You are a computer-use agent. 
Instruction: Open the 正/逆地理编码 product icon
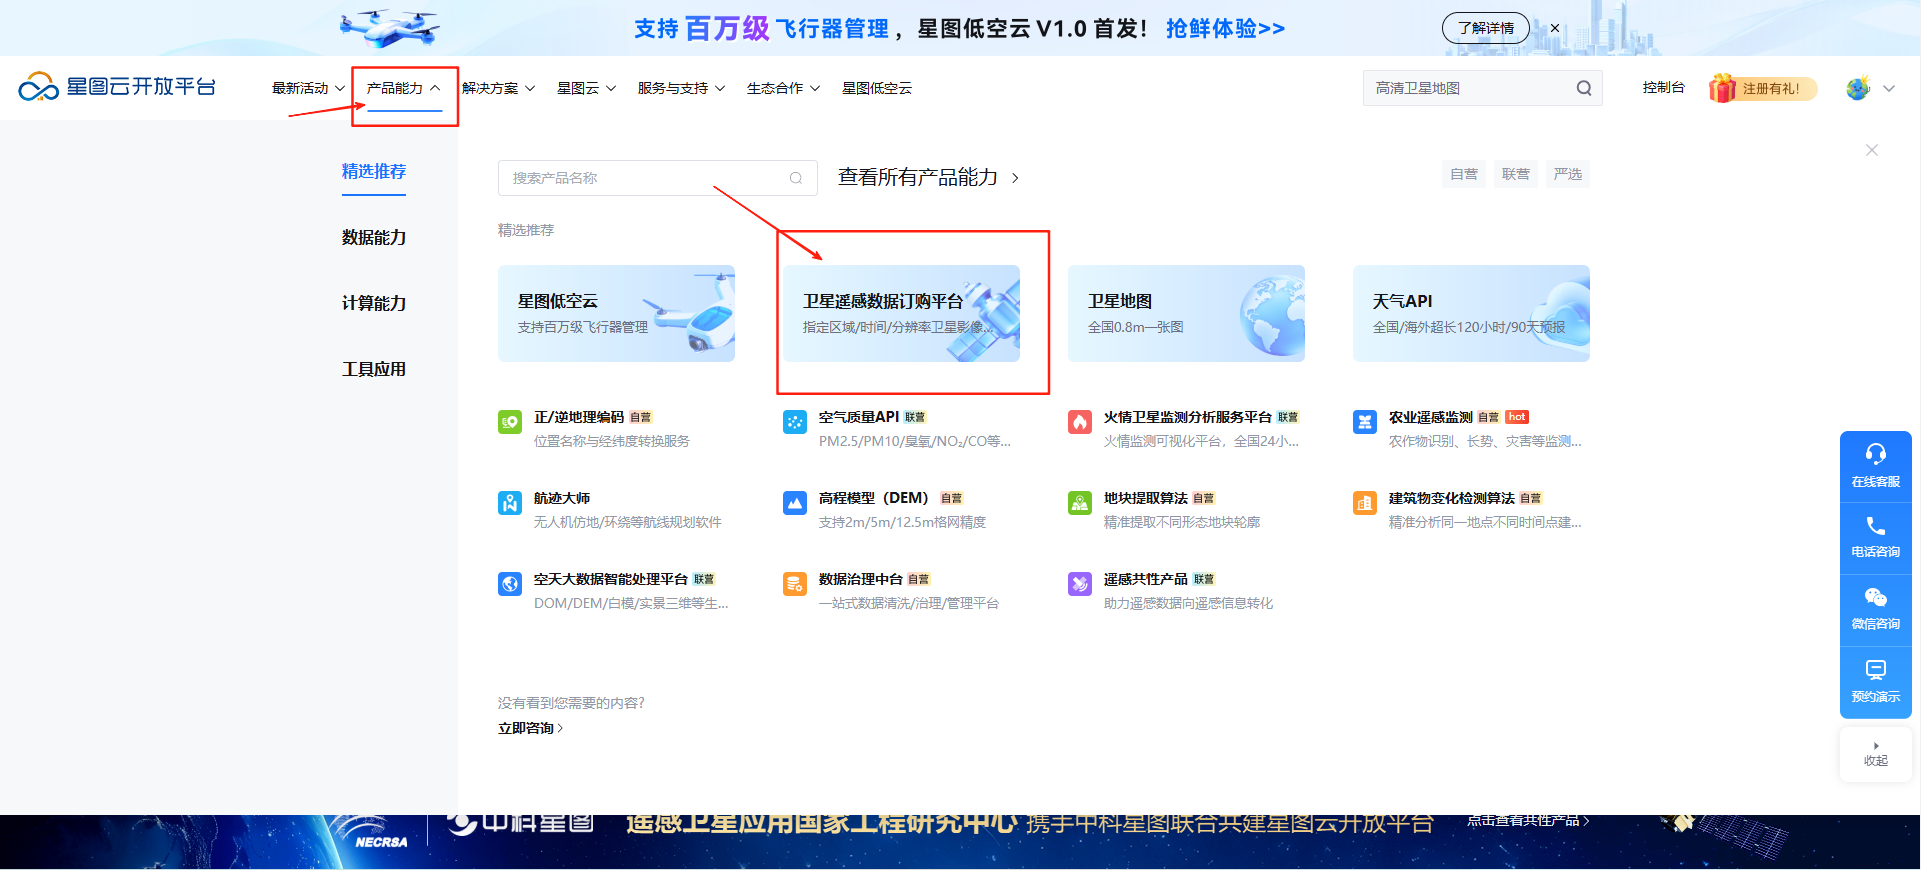[x=510, y=422]
